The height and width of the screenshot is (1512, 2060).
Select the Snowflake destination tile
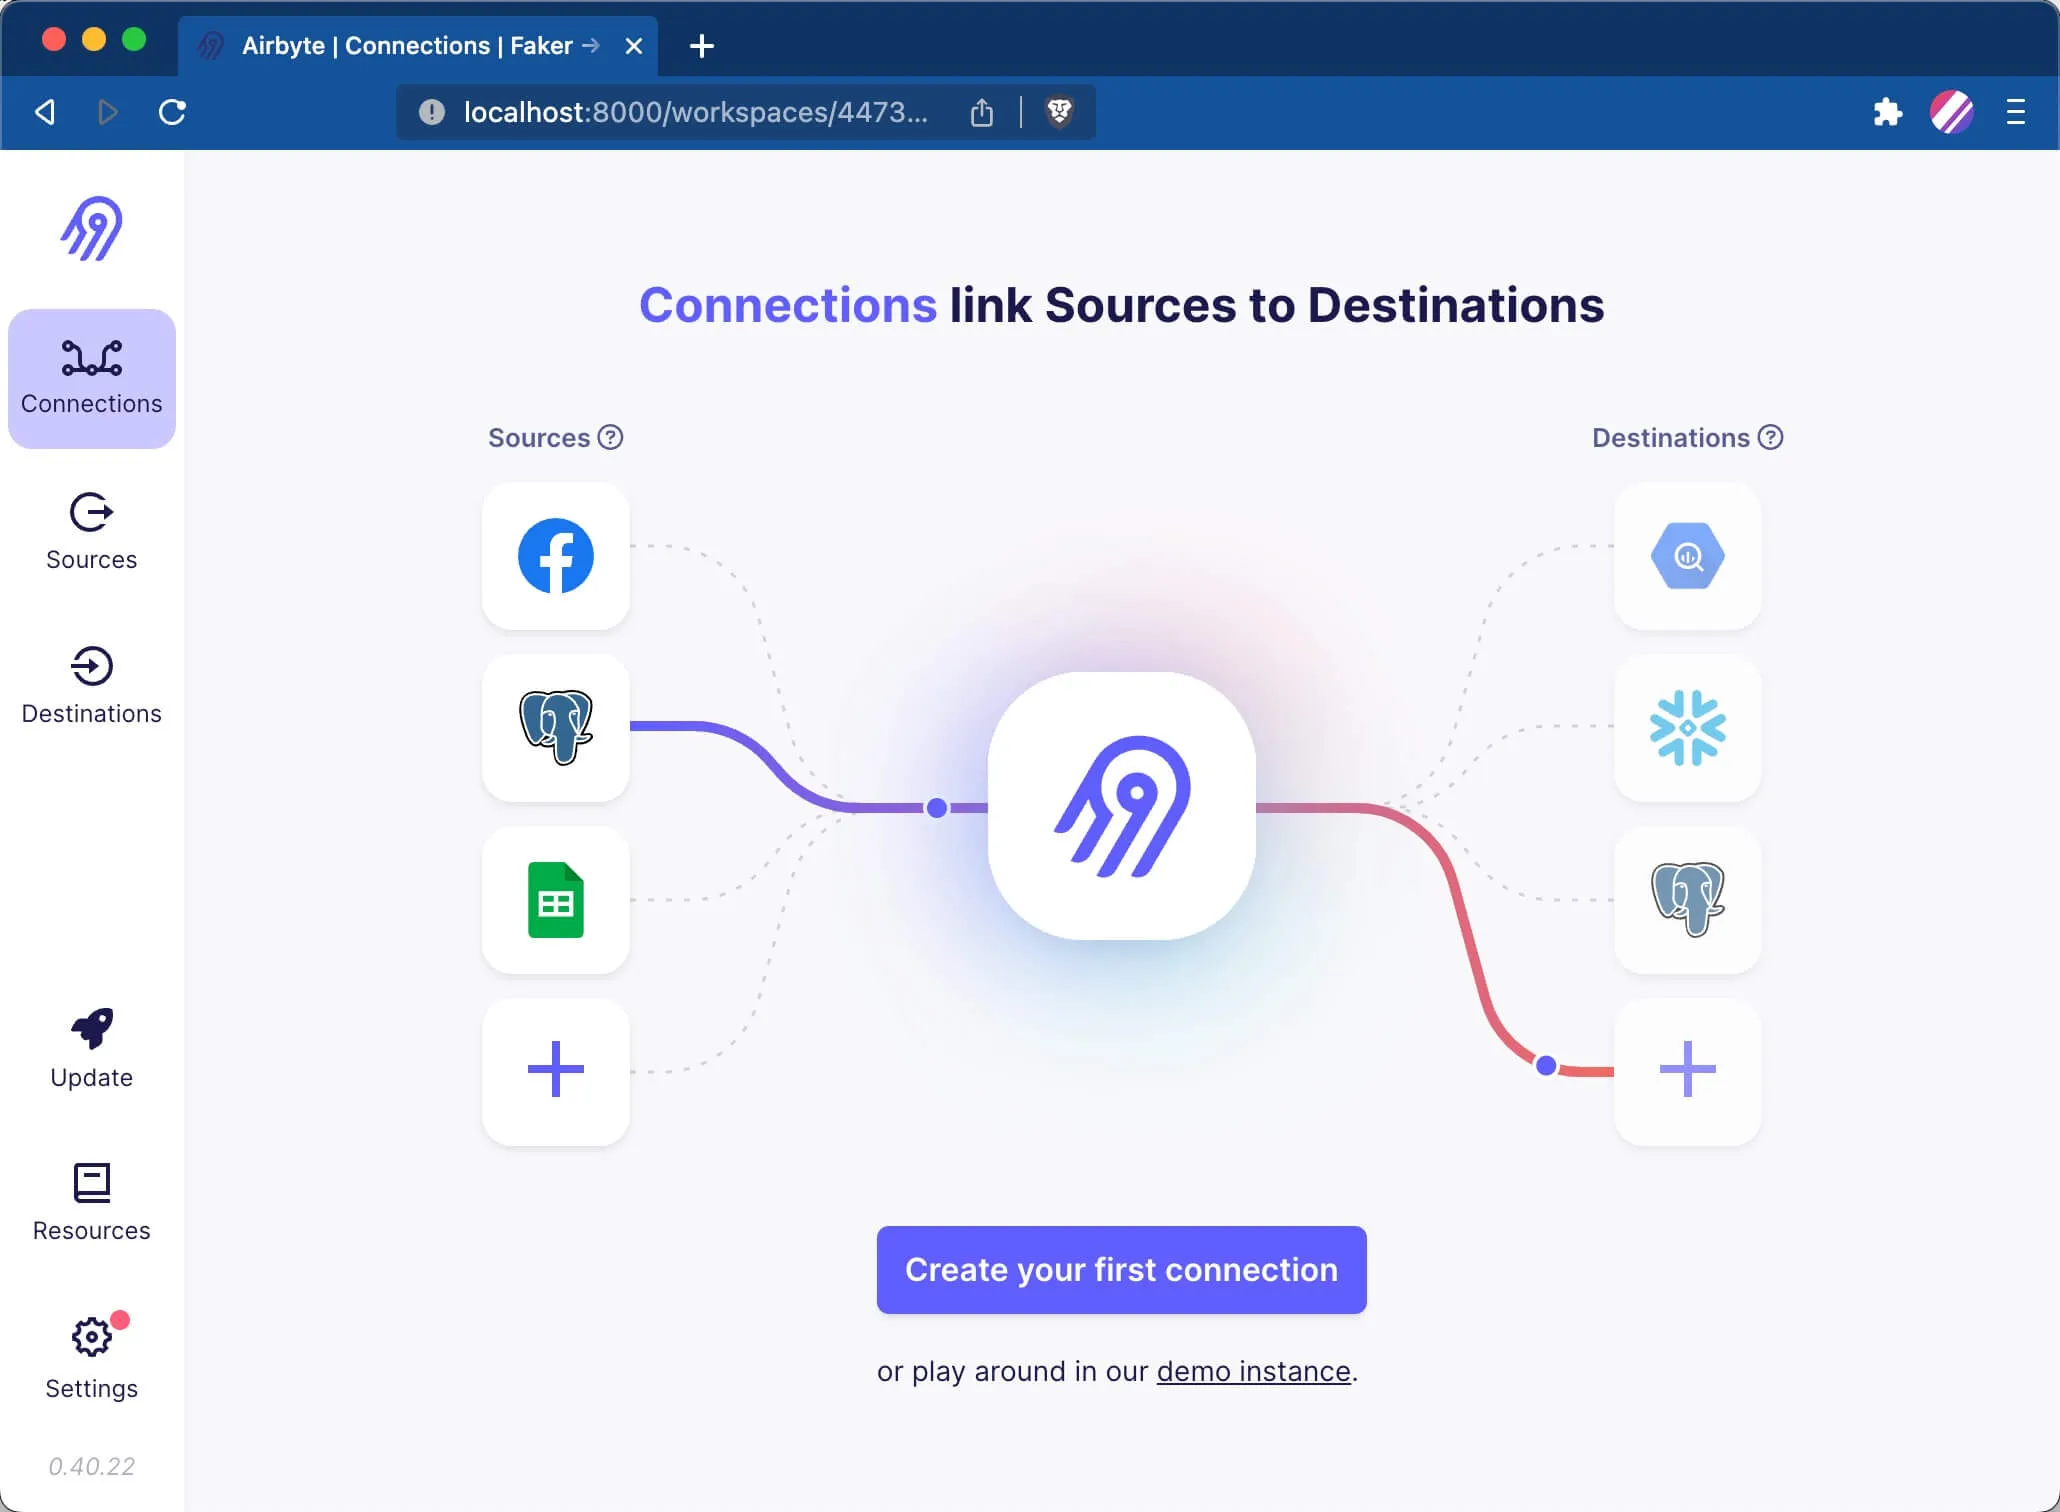coord(1688,728)
